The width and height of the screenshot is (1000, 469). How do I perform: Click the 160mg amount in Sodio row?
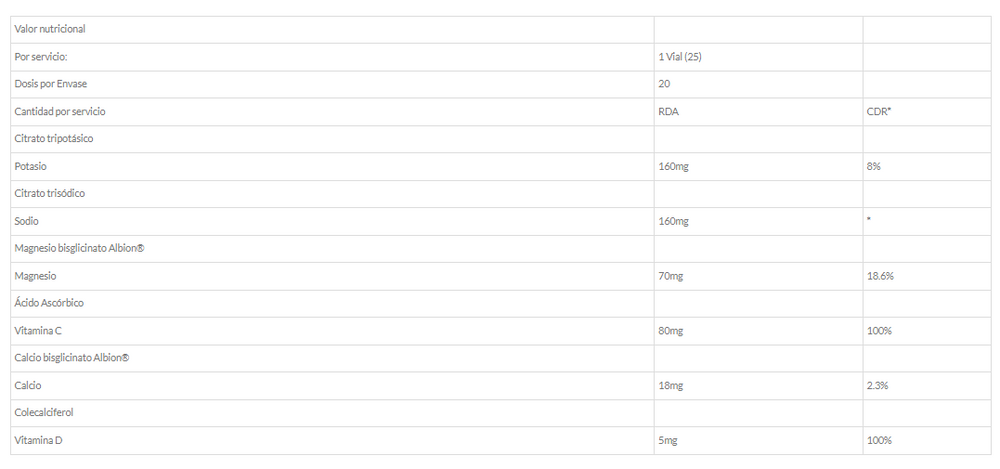tap(674, 221)
